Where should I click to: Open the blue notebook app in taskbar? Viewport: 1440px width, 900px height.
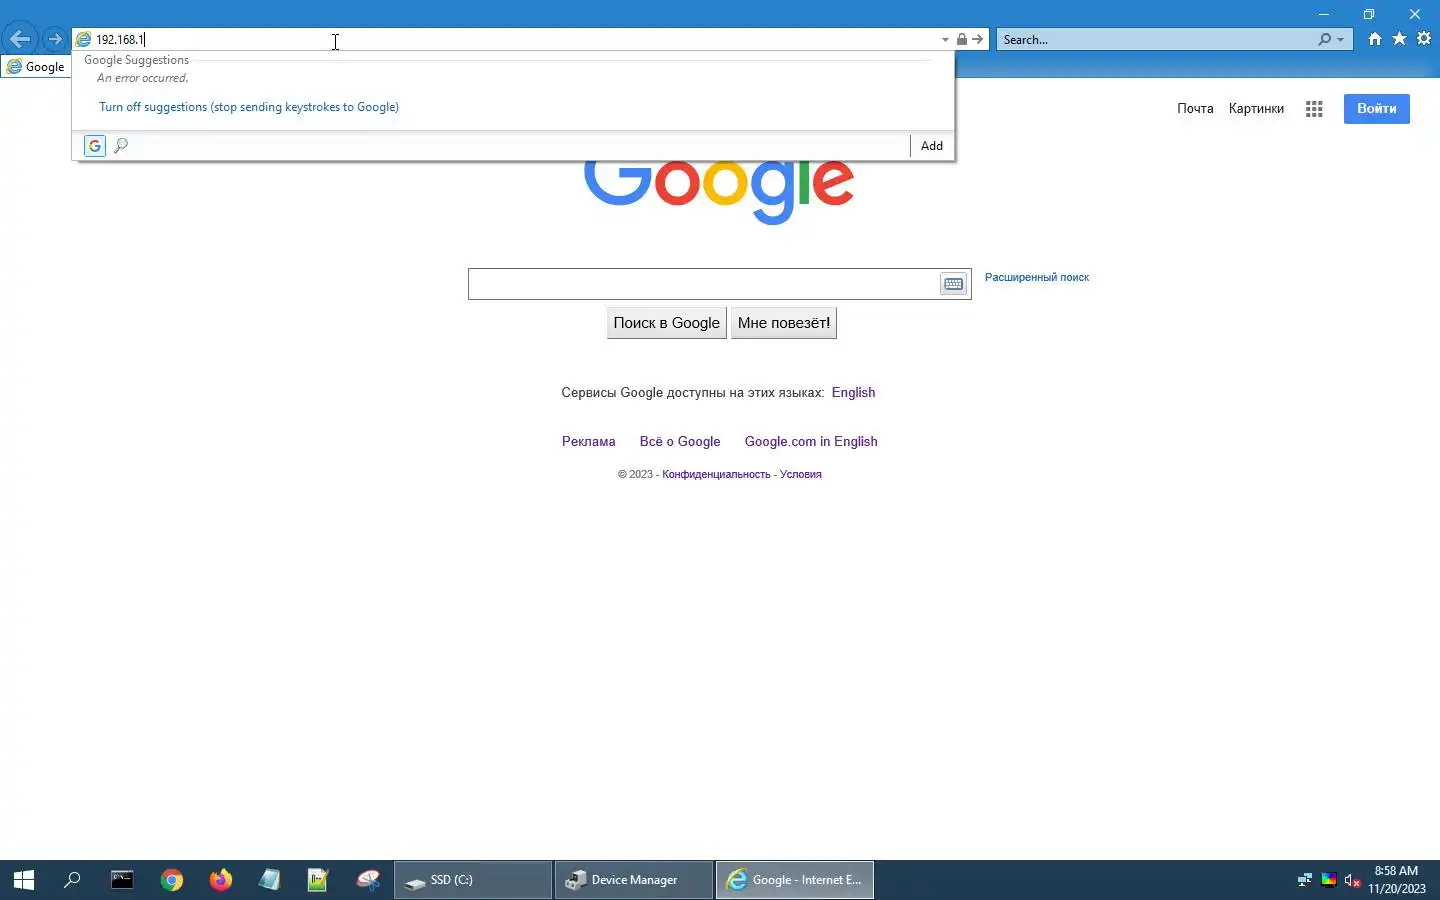[270, 880]
